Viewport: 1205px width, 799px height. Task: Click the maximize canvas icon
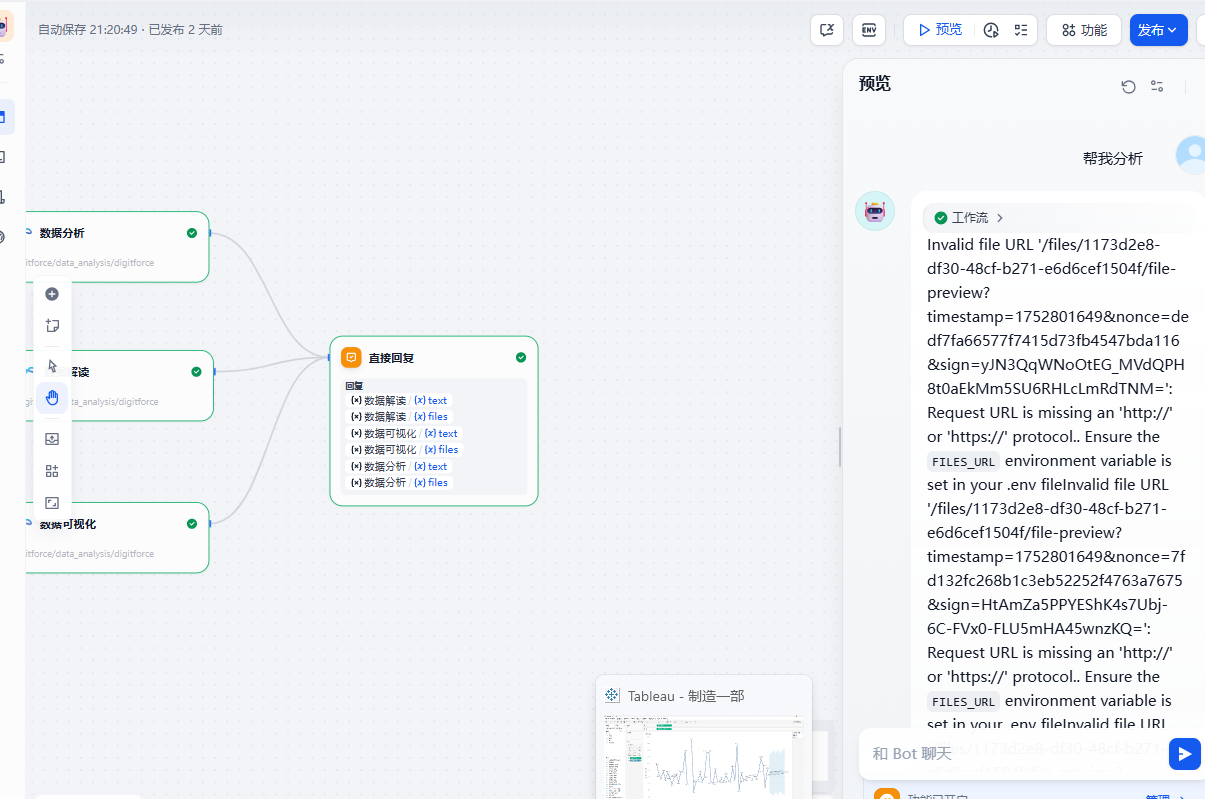(x=52, y=503)
